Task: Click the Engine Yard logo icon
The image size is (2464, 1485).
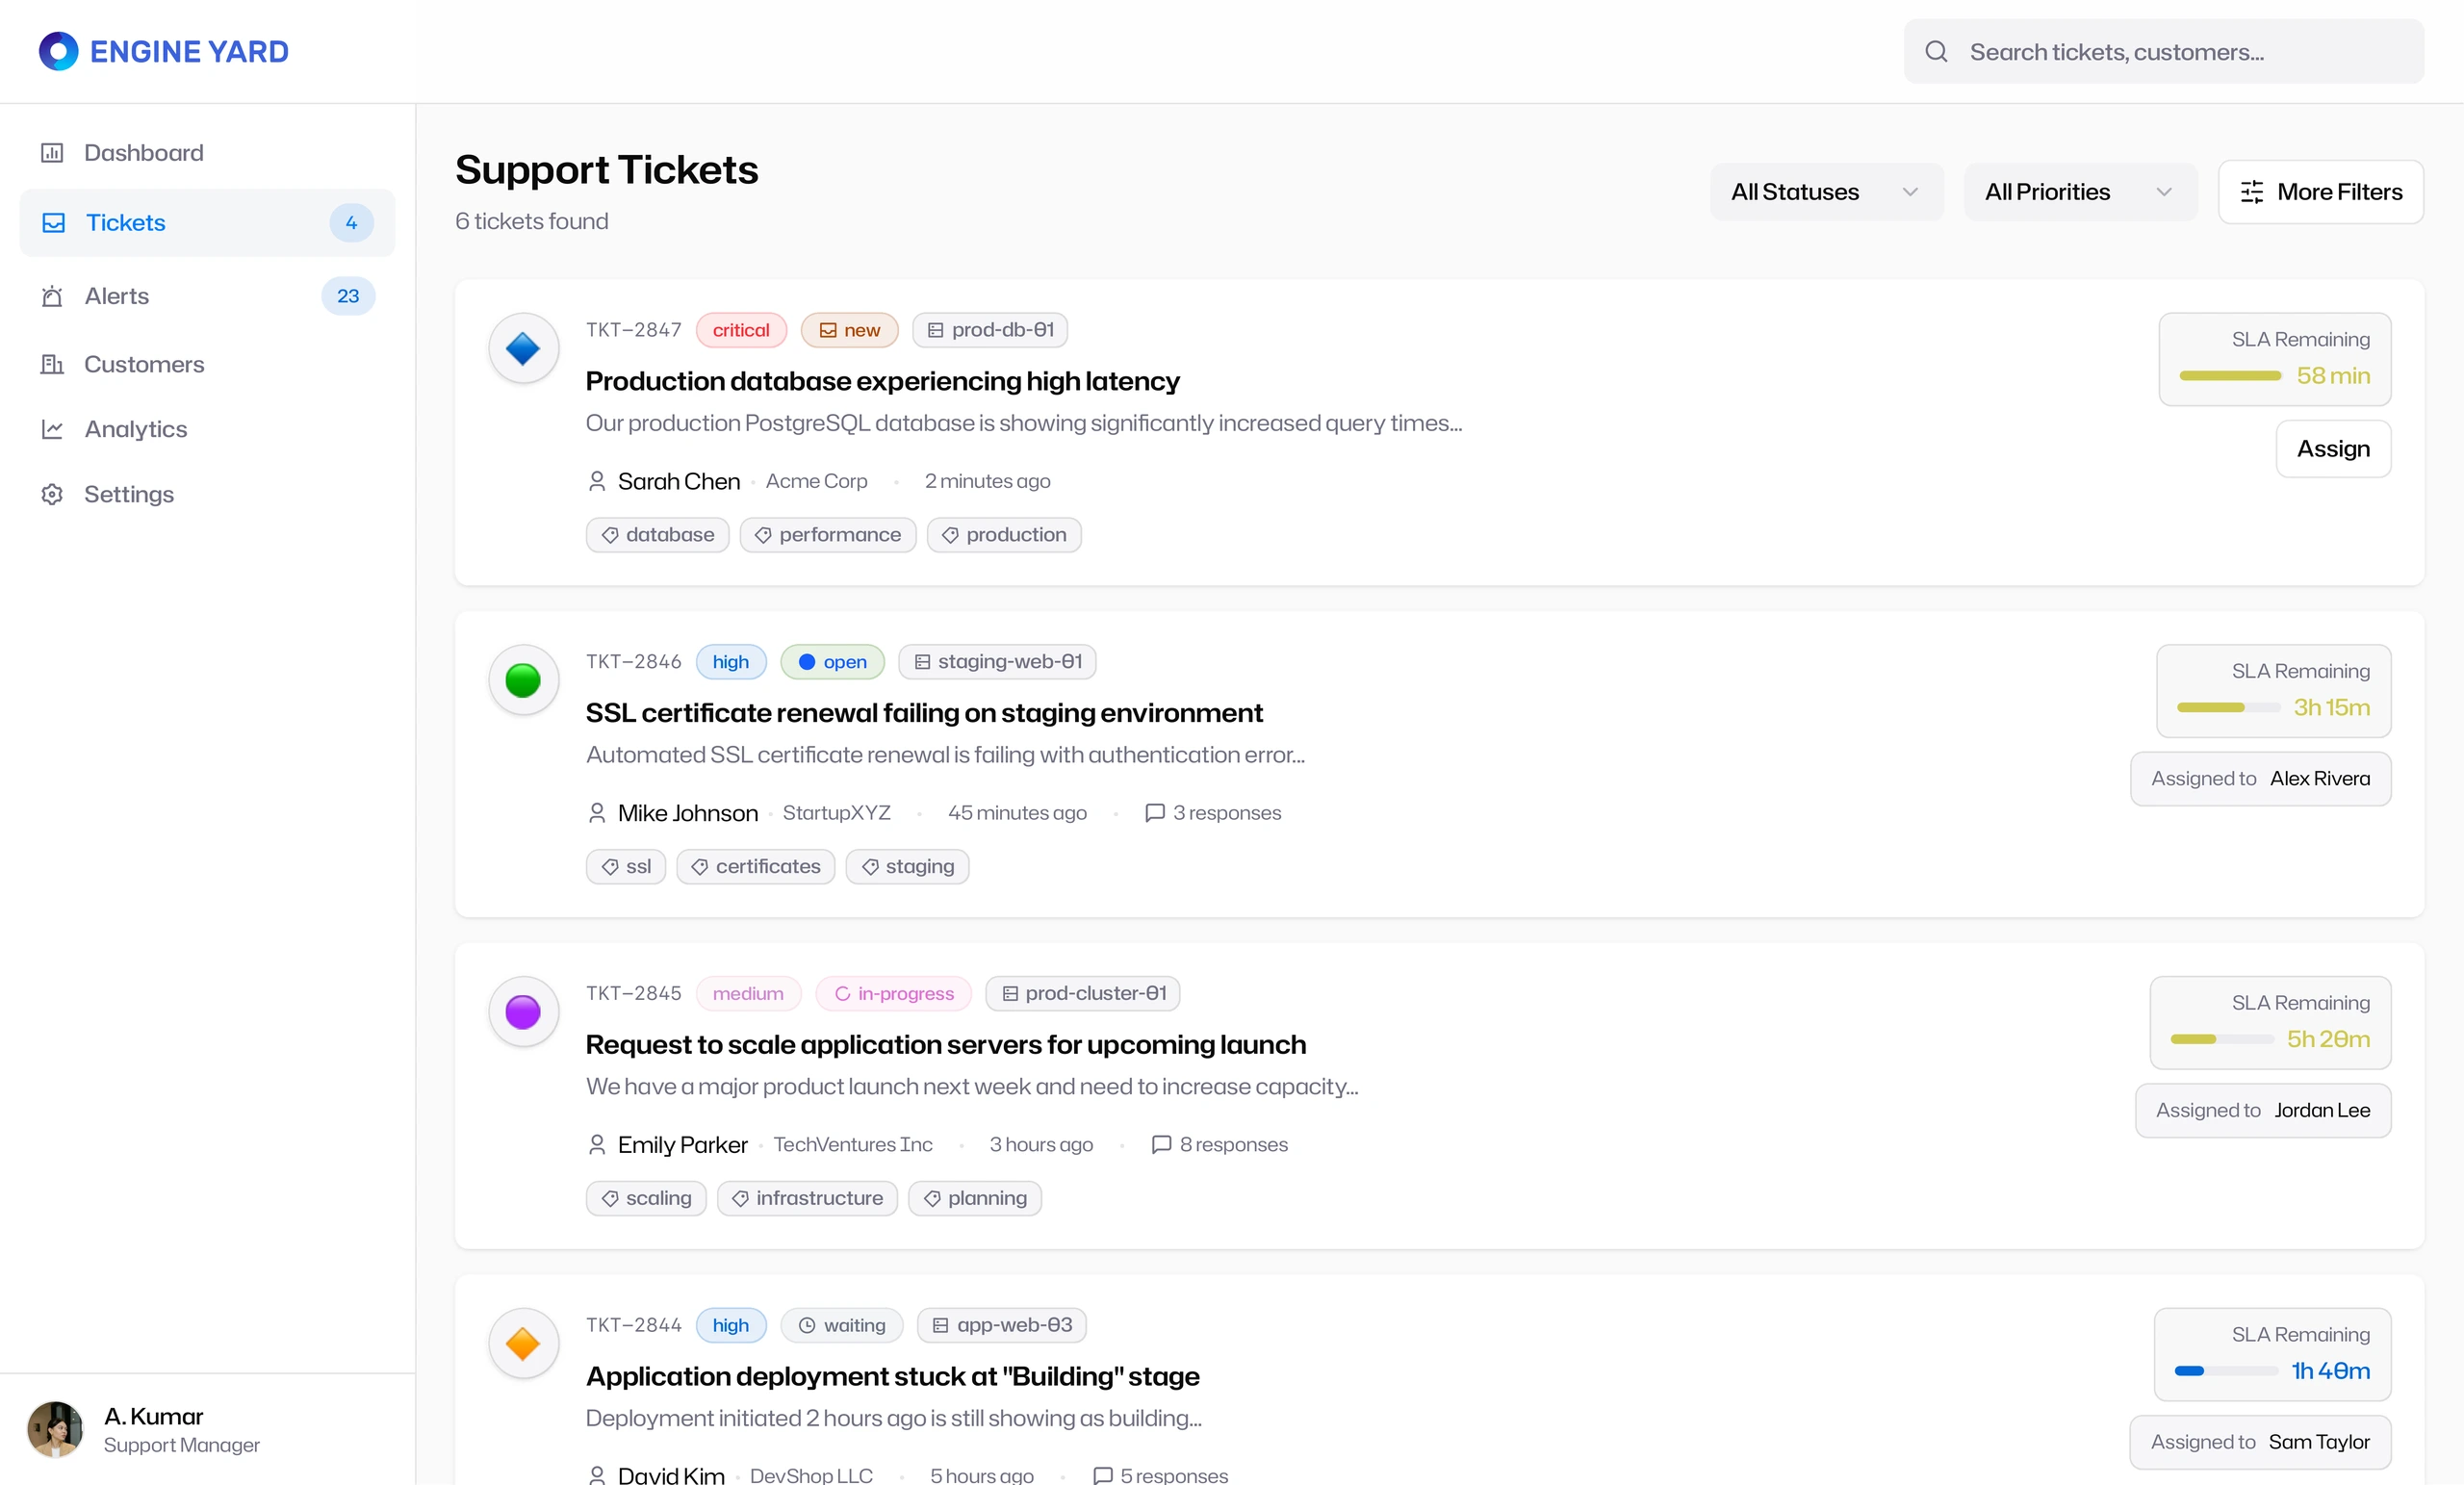Action: point(58,51)
